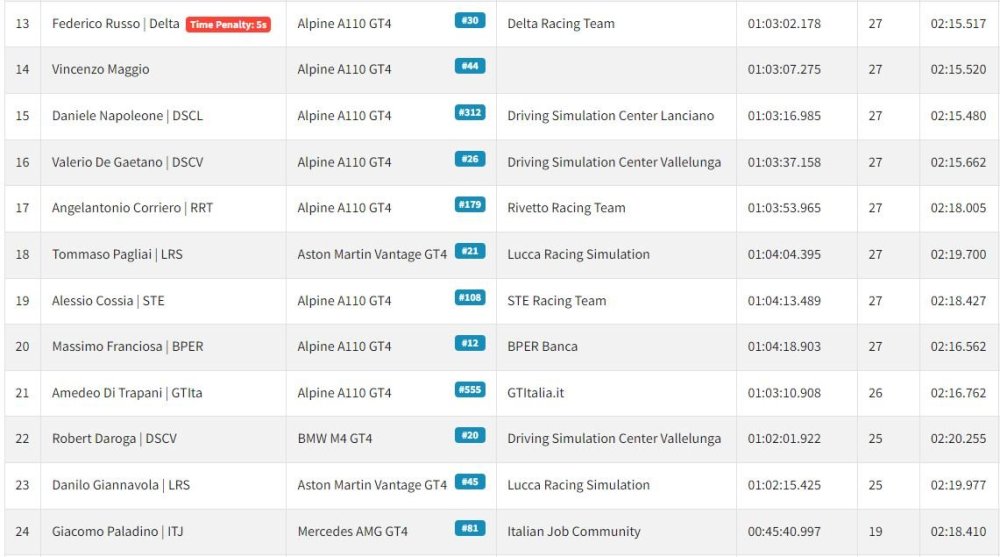Click the #108 car number badge
This screenshot has height=557, width=1000.
pyautogui.click(x=470, y=297)
